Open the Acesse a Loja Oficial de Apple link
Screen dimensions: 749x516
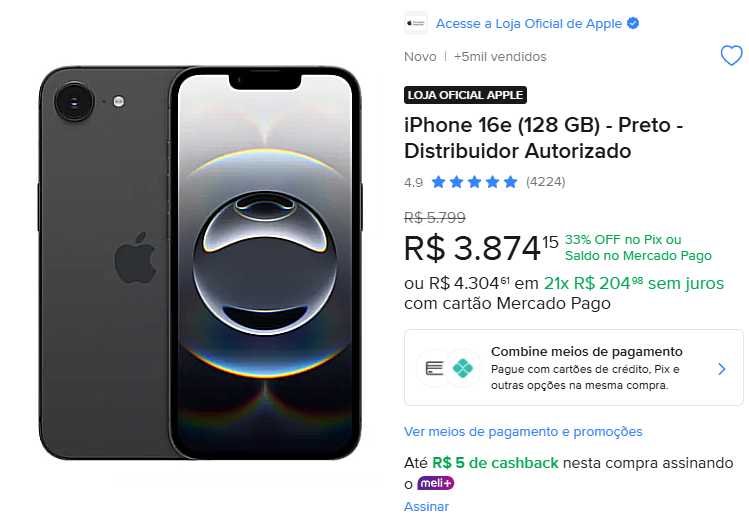coord(528,23)
